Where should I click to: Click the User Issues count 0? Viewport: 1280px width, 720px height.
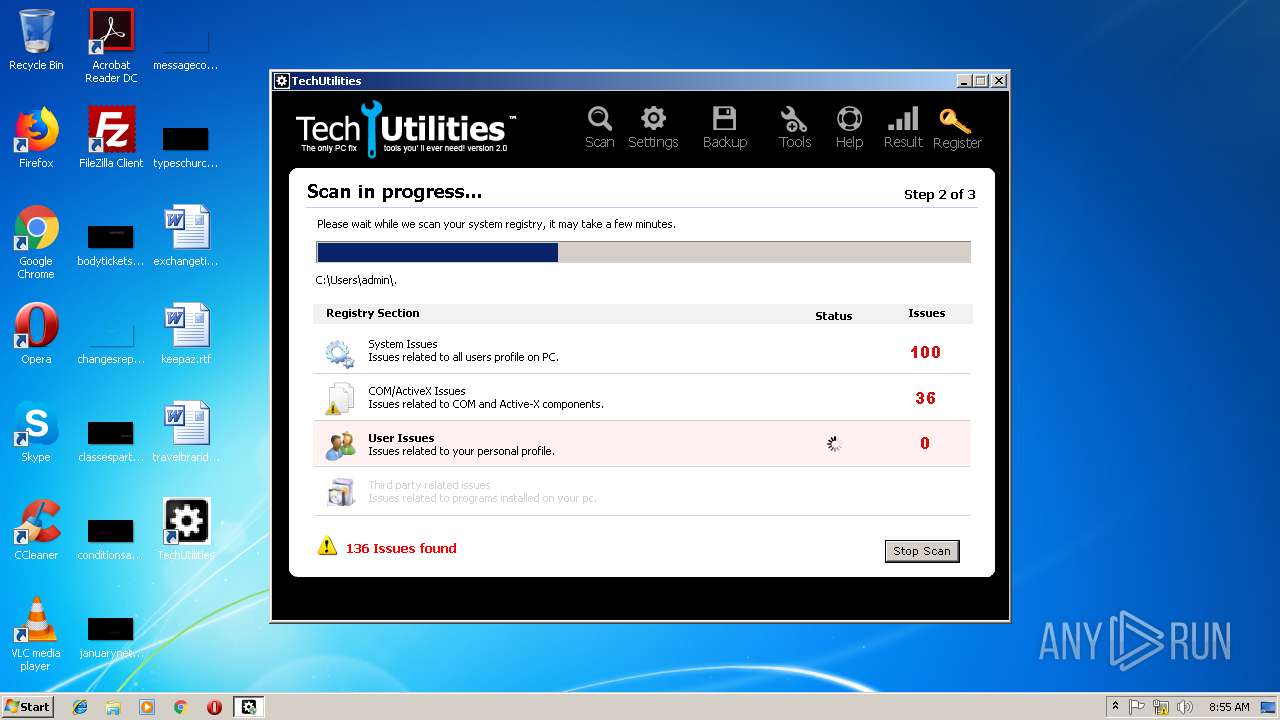(x=925, y=444)
